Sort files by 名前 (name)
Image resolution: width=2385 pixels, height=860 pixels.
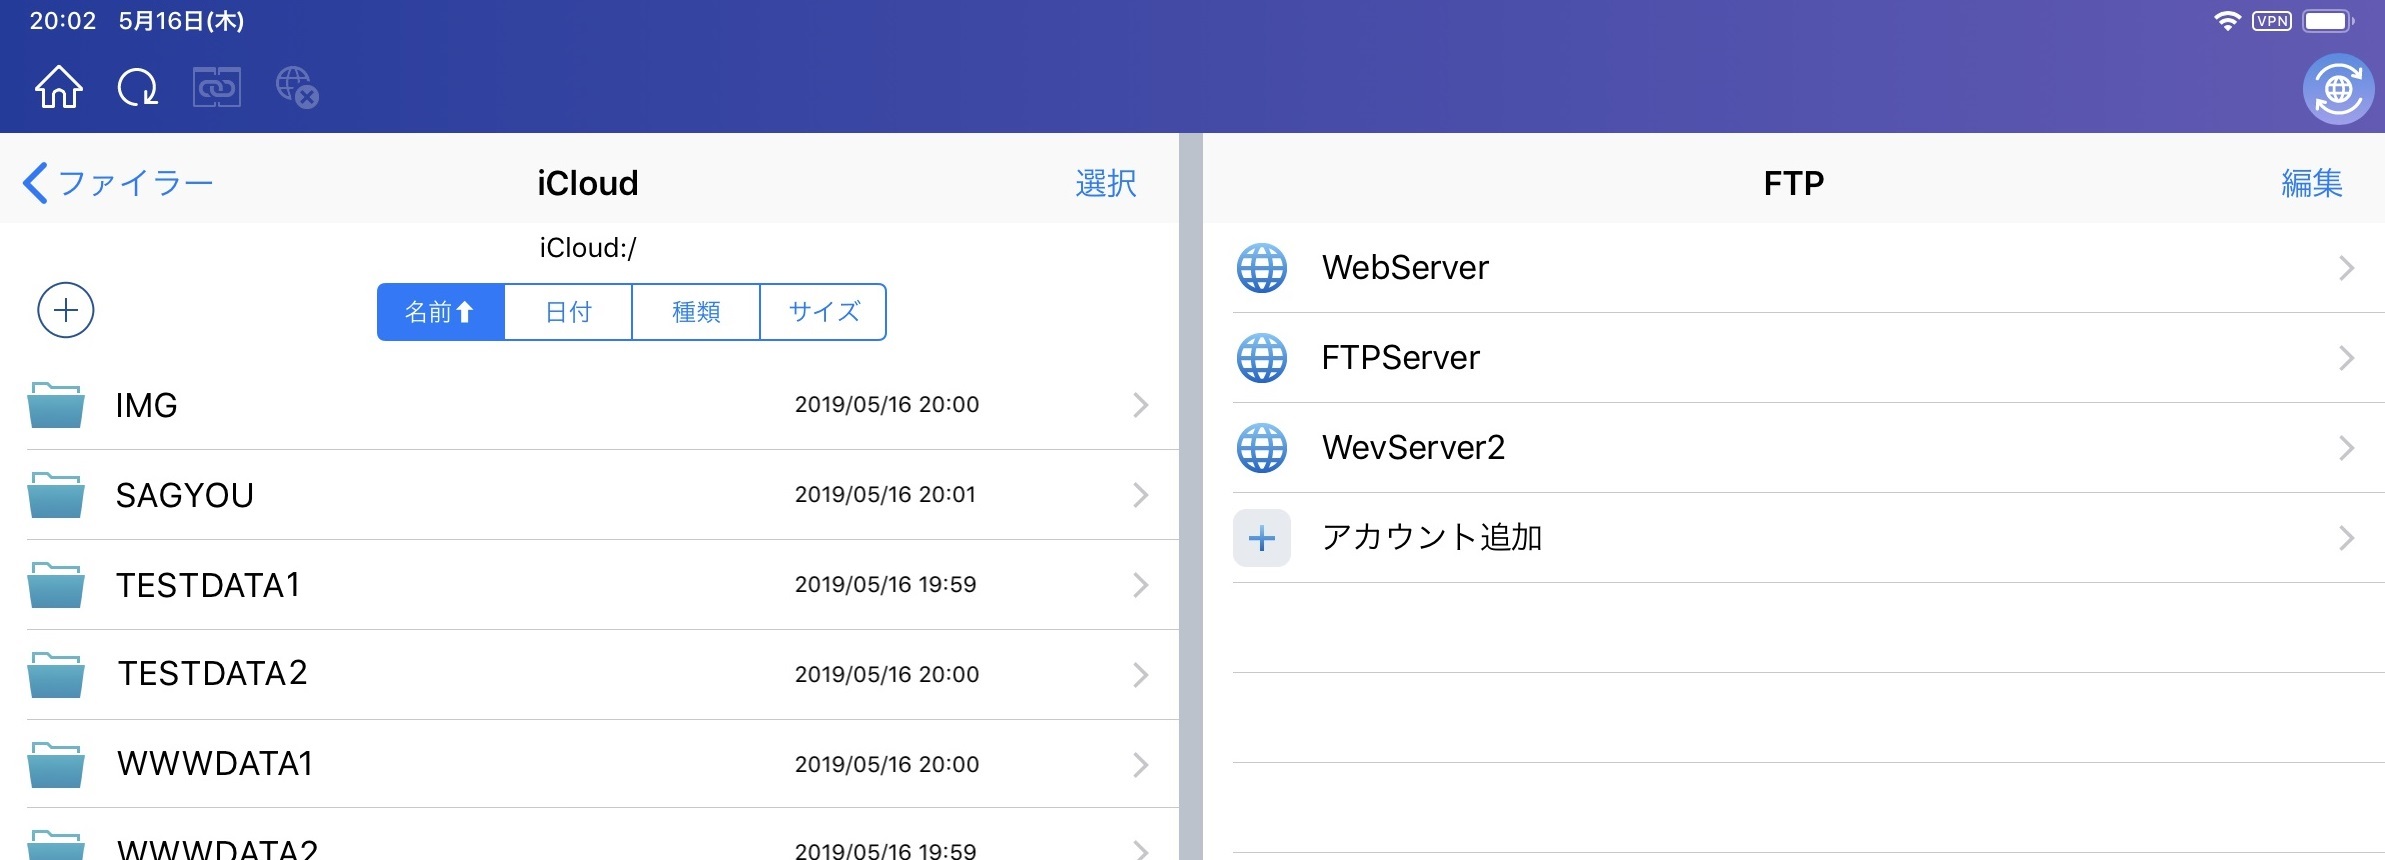click(440, 312)
